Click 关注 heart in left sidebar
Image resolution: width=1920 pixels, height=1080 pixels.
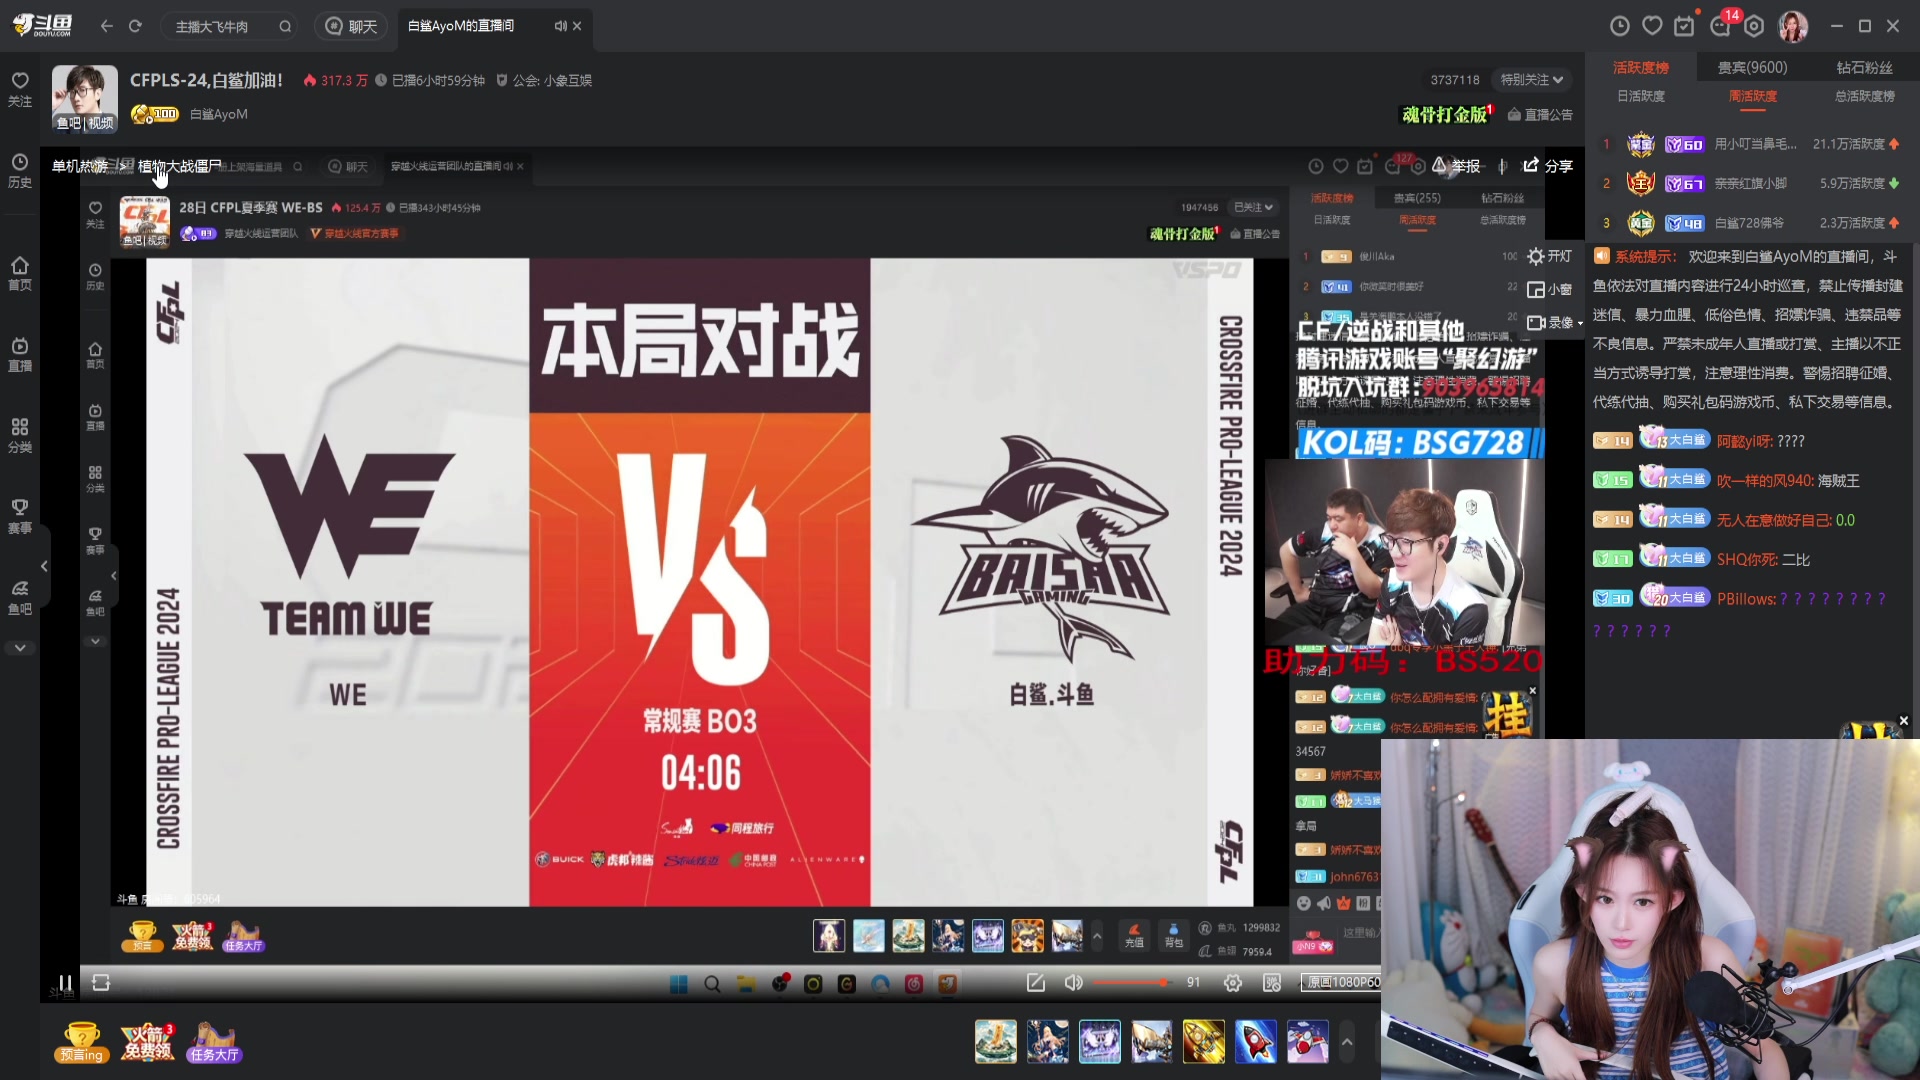coord(20,89)
